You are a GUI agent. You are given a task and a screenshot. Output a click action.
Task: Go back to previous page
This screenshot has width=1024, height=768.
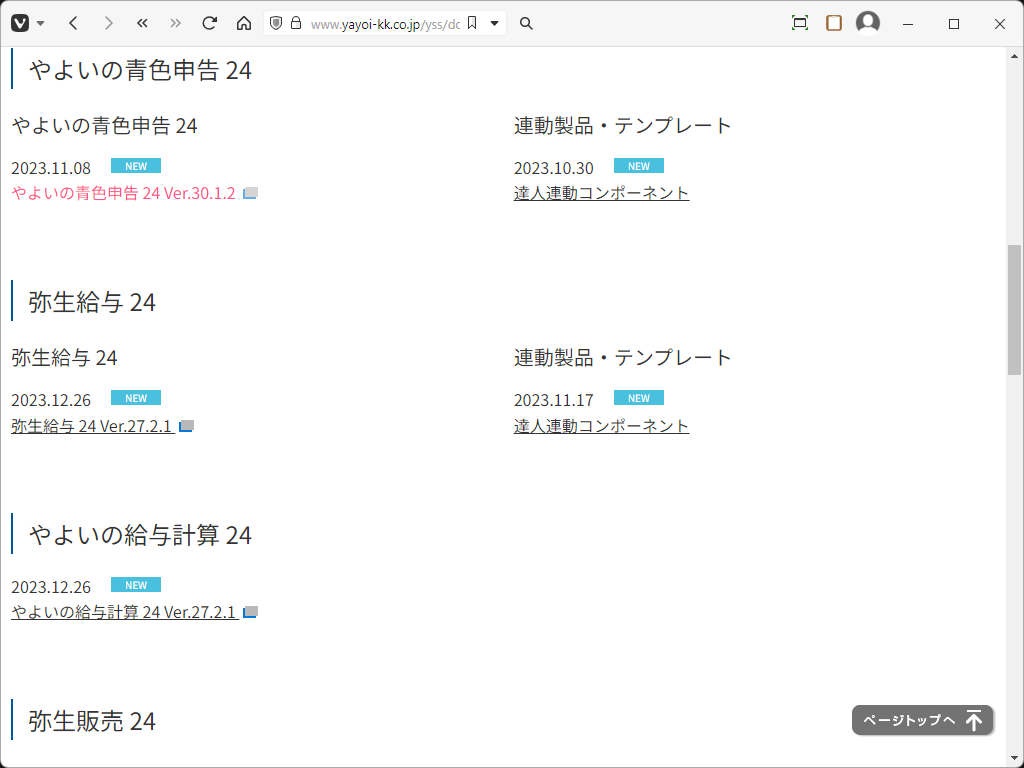click(x=73, y=24)
